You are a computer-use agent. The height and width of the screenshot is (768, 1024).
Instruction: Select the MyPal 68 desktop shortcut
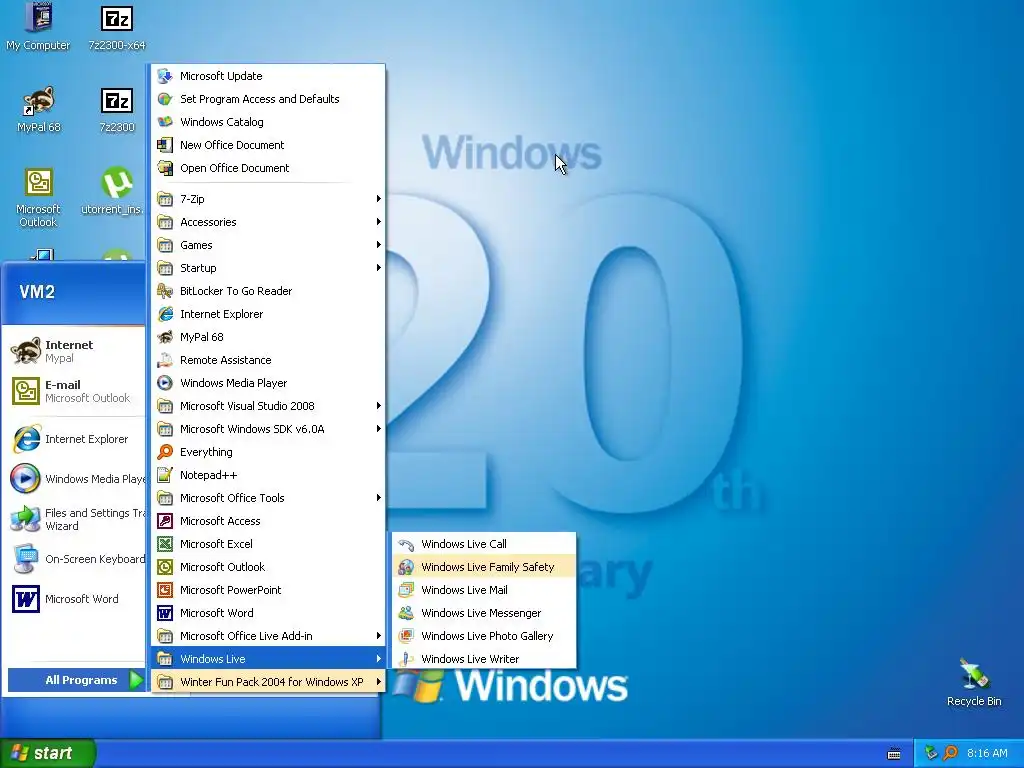[39, 109]
